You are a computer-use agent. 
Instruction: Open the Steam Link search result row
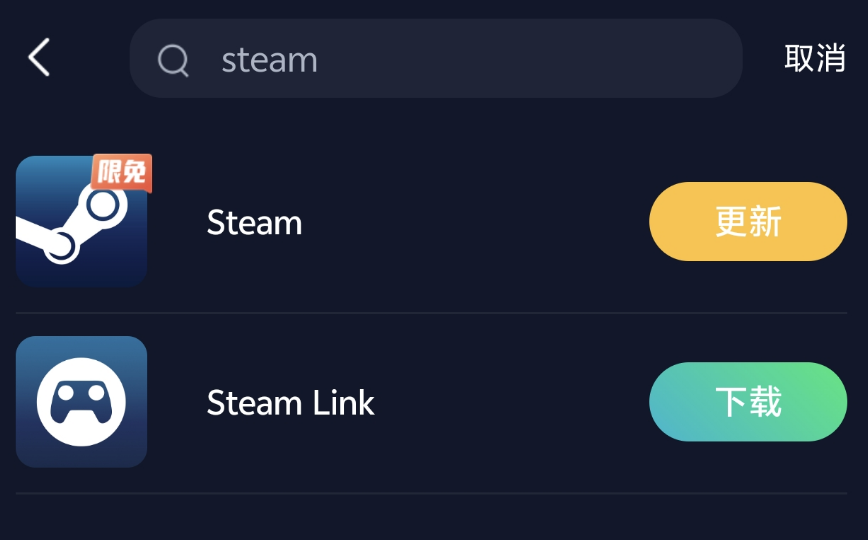pos(431,403)
